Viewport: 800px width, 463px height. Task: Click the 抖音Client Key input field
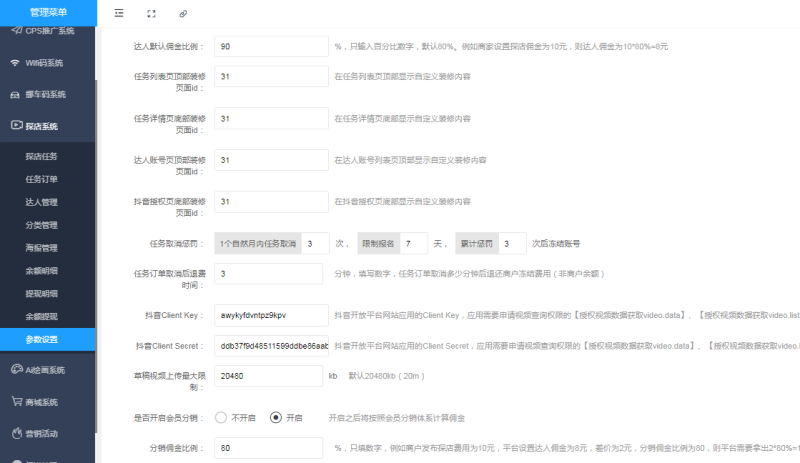[x=272, y=315]
